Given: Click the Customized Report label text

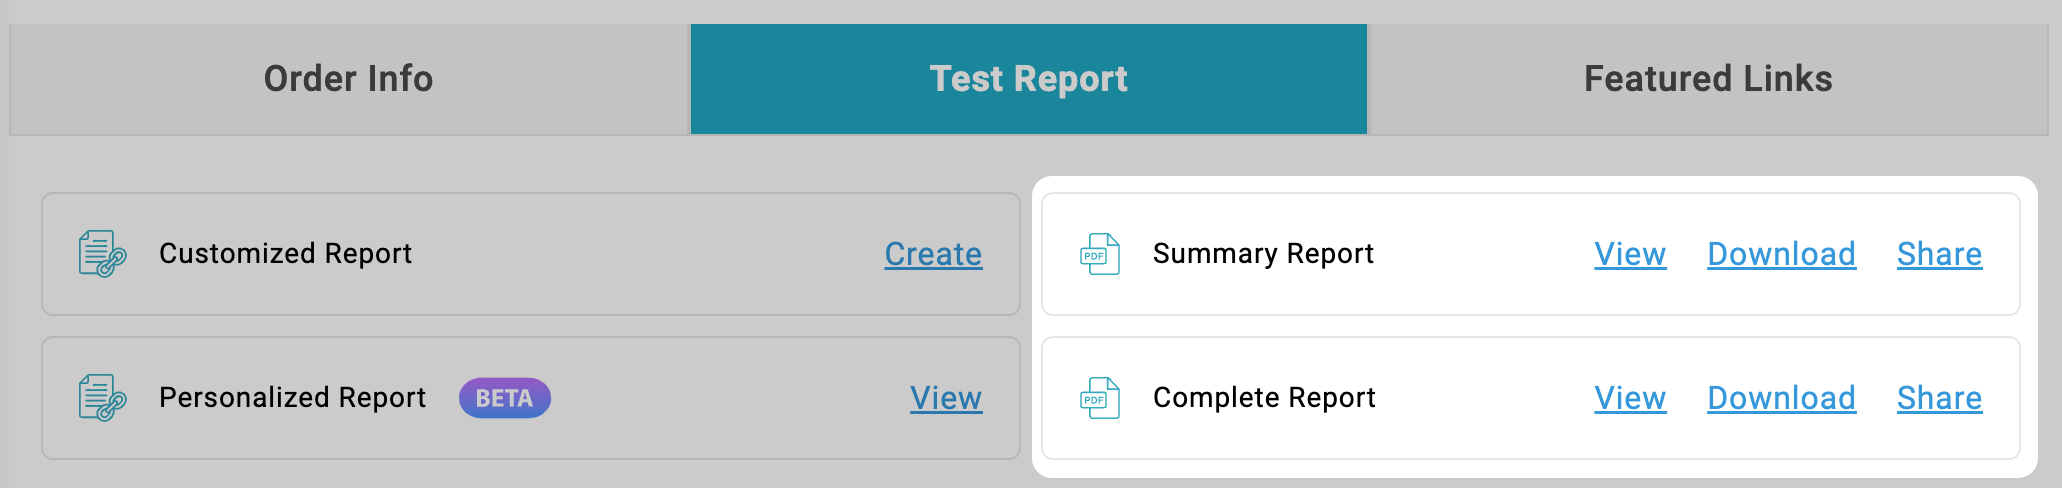Looking at the screenshot, I should (x=285, y=254).
